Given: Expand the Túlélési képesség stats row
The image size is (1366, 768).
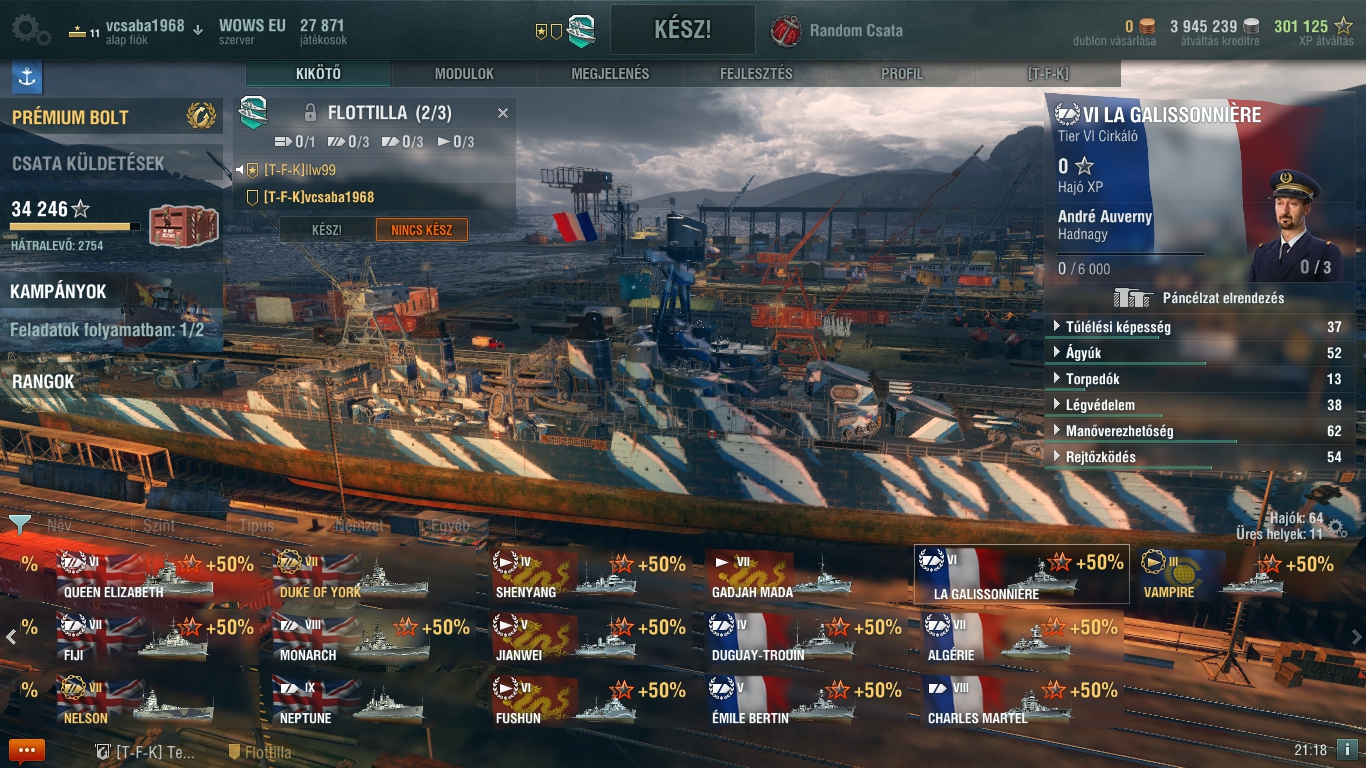Looking at the screenshot, I should (1199, 327).
